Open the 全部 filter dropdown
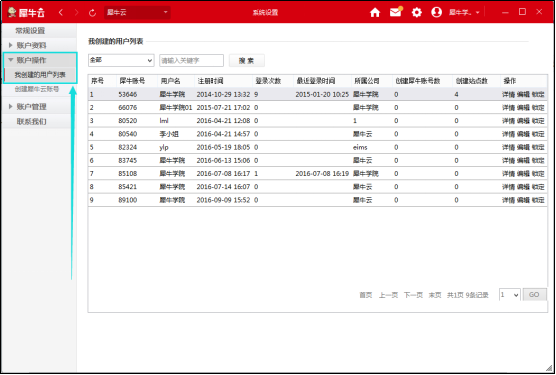Viewport: 556px width, 375px height. [121, 60]
